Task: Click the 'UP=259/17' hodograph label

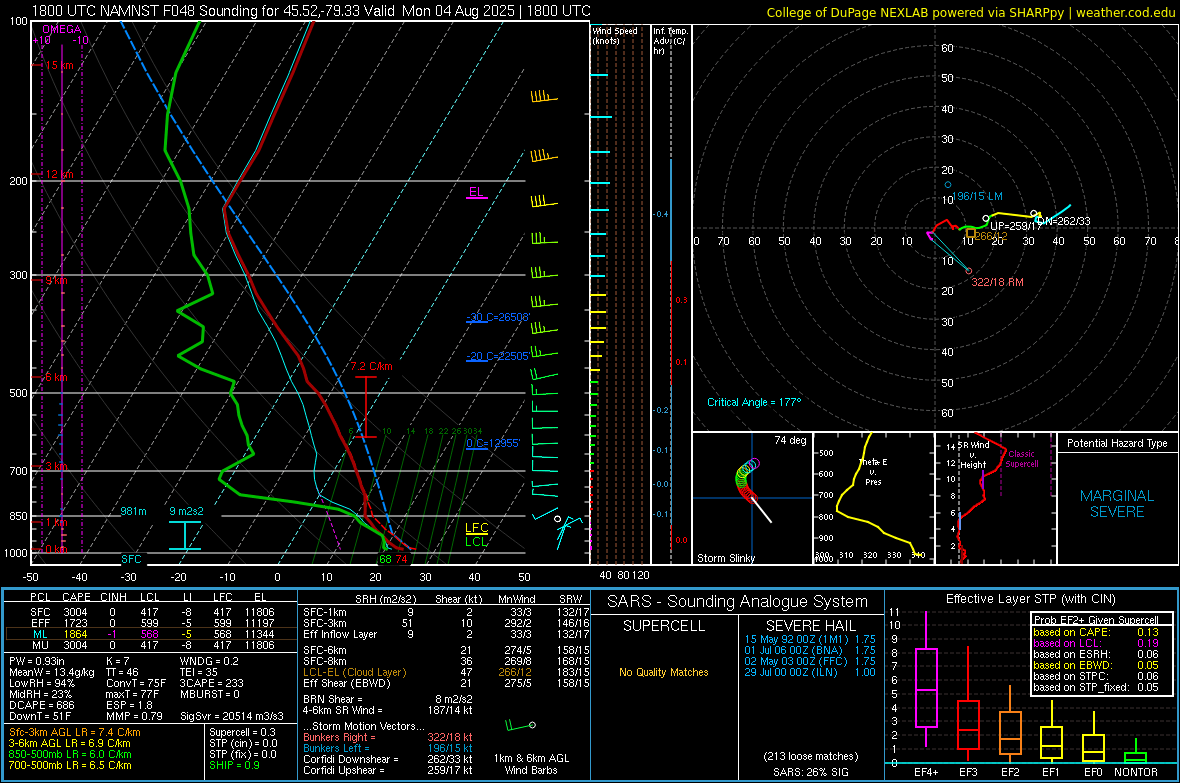Action: (x=1016, y=226)
